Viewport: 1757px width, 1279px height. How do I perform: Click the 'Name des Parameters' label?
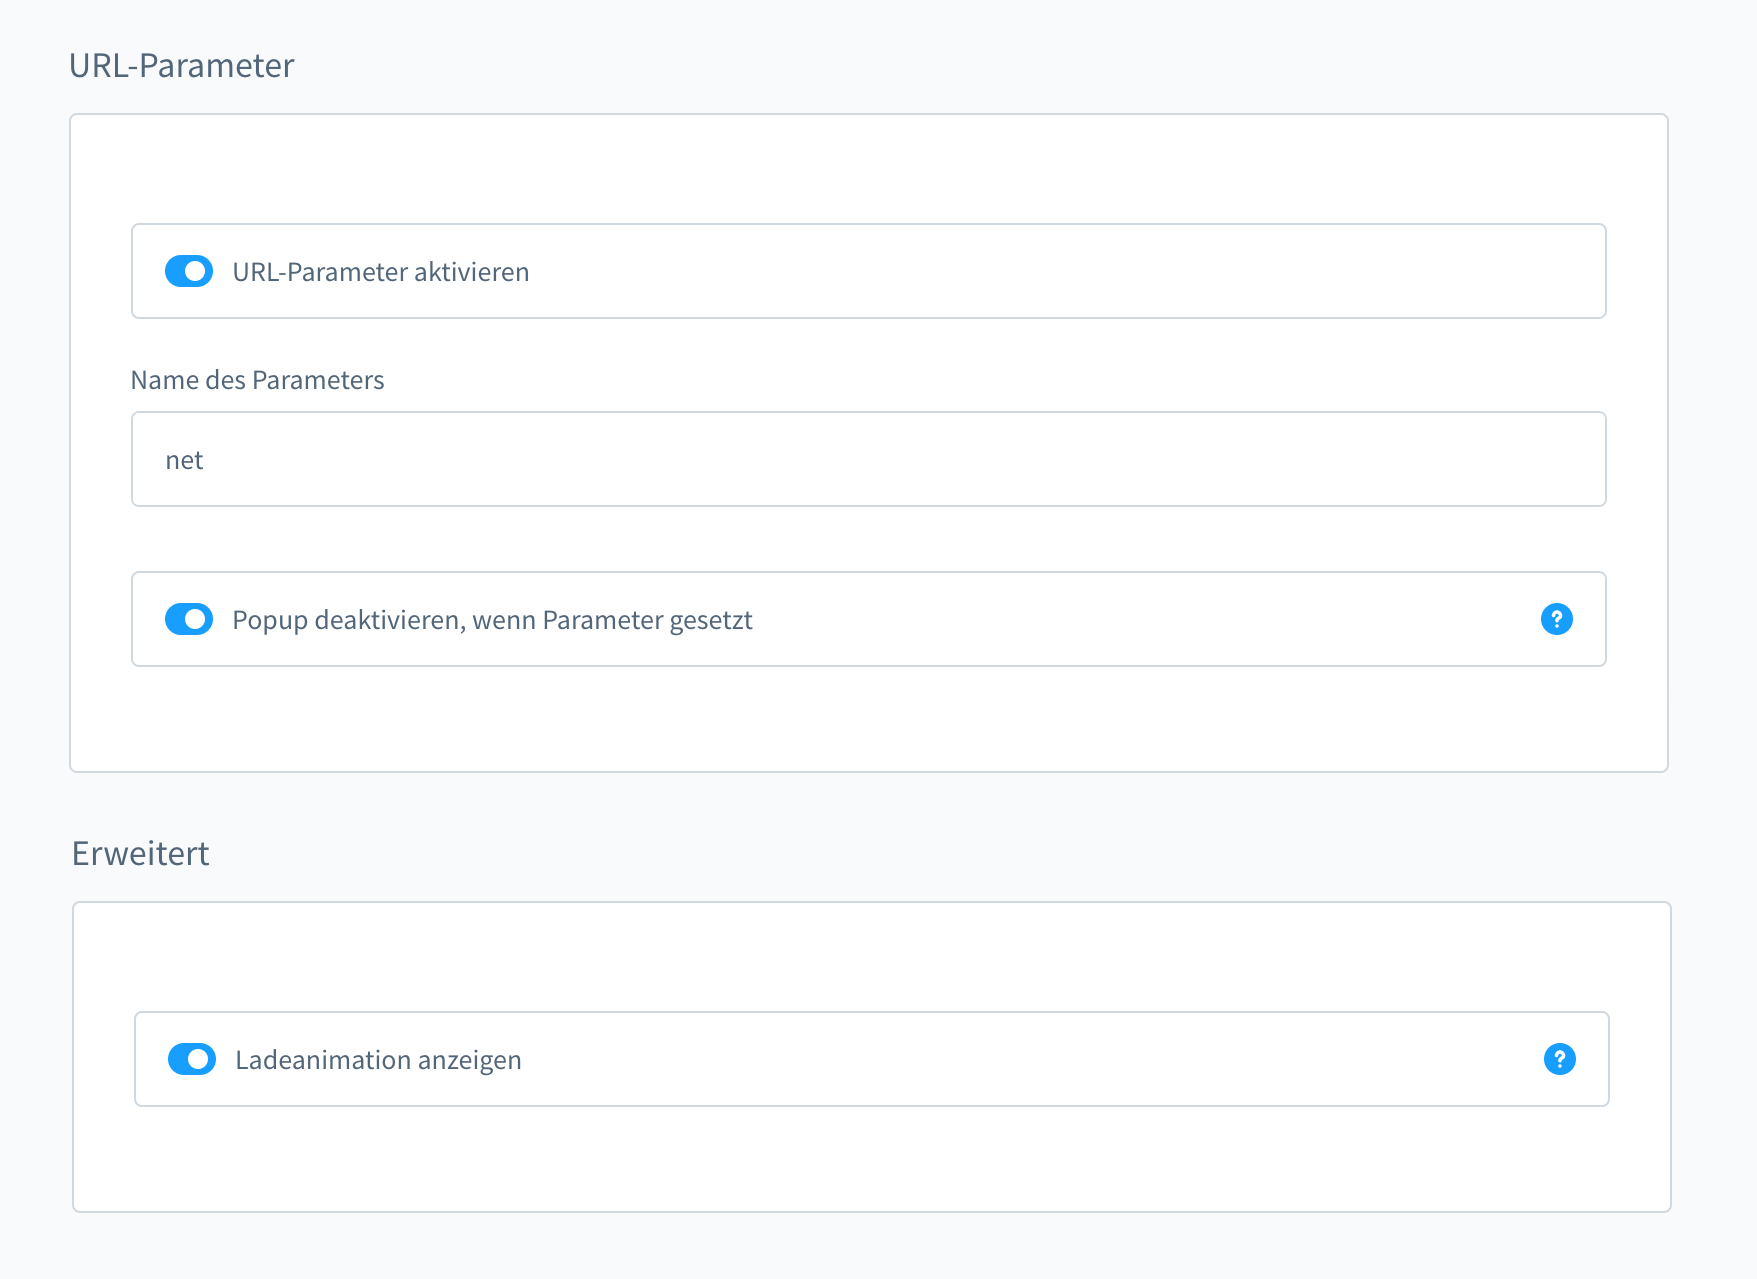(x=257, y=380)
